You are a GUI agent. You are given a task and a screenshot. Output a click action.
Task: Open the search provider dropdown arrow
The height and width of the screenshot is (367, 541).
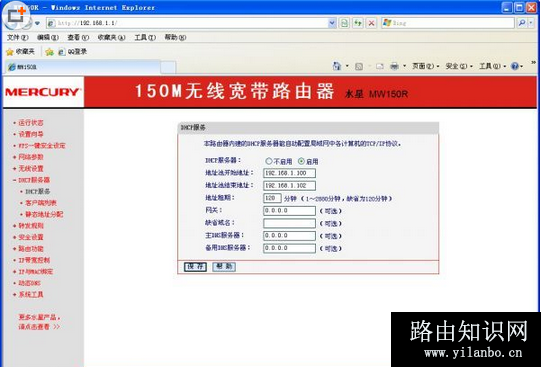(x=531, y=23)
